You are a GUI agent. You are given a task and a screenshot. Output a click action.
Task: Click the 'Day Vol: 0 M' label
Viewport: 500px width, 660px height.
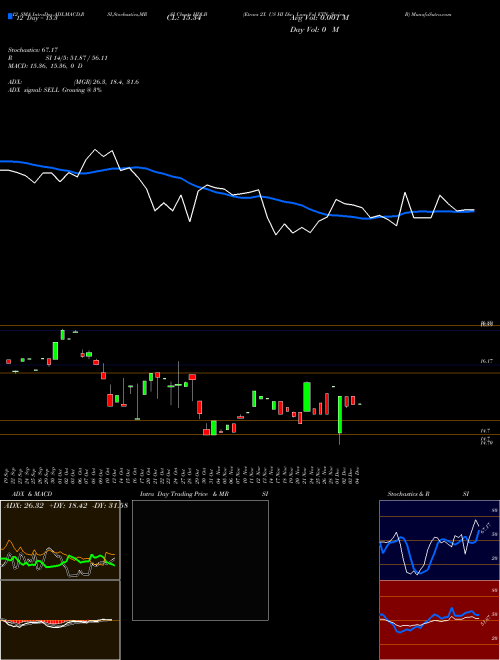(314, 30)
